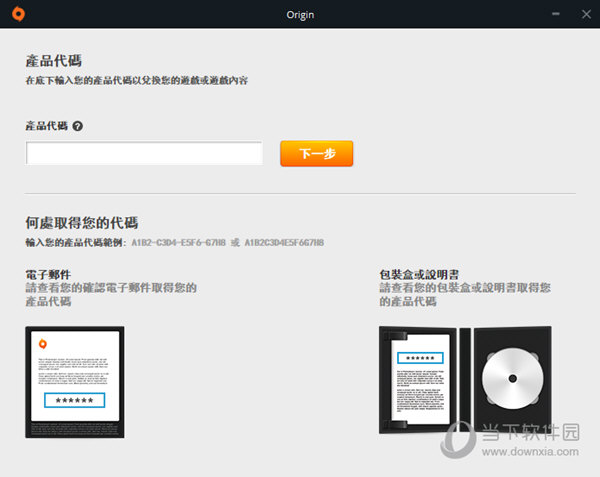Close the Origin window
600x477 pixels.
[x=585, y=13]
